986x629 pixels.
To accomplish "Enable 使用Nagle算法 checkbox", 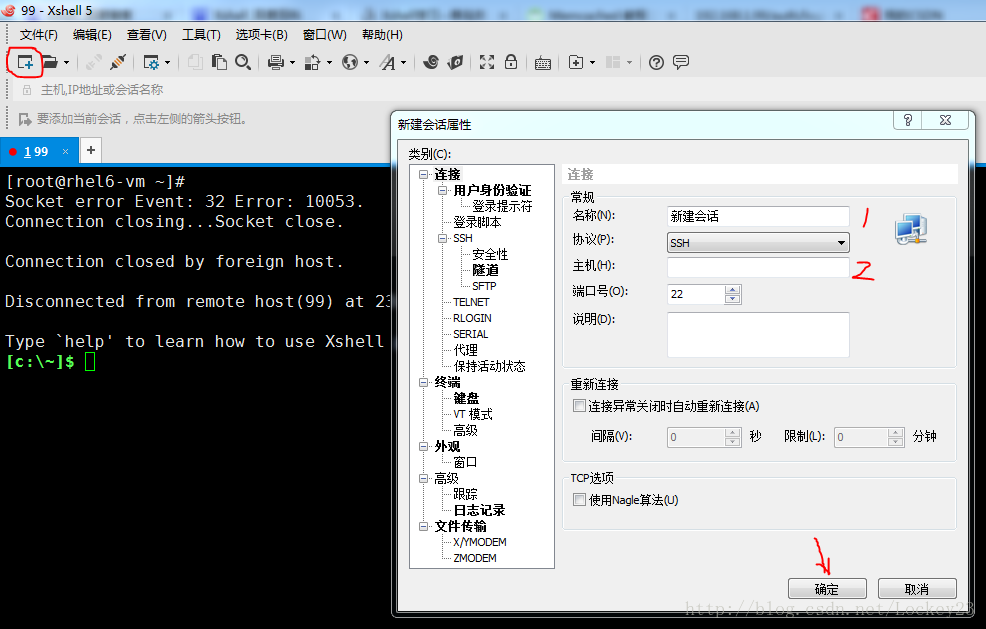I will pos(579,500).
